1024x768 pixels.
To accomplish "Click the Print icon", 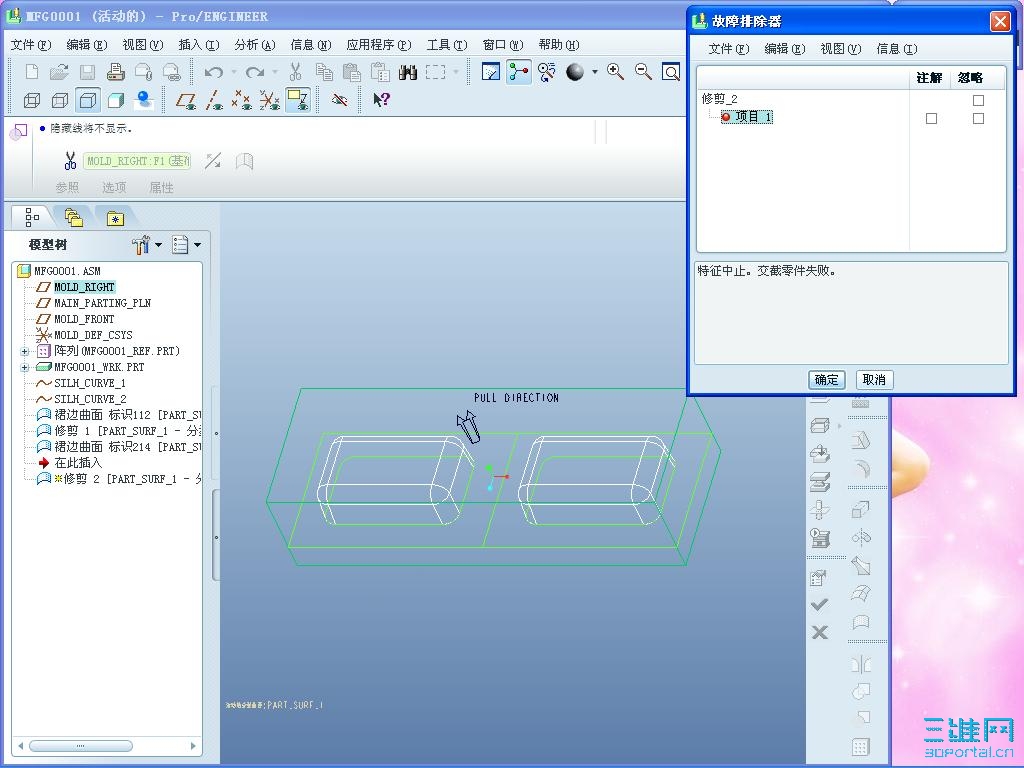I will 116,72.
